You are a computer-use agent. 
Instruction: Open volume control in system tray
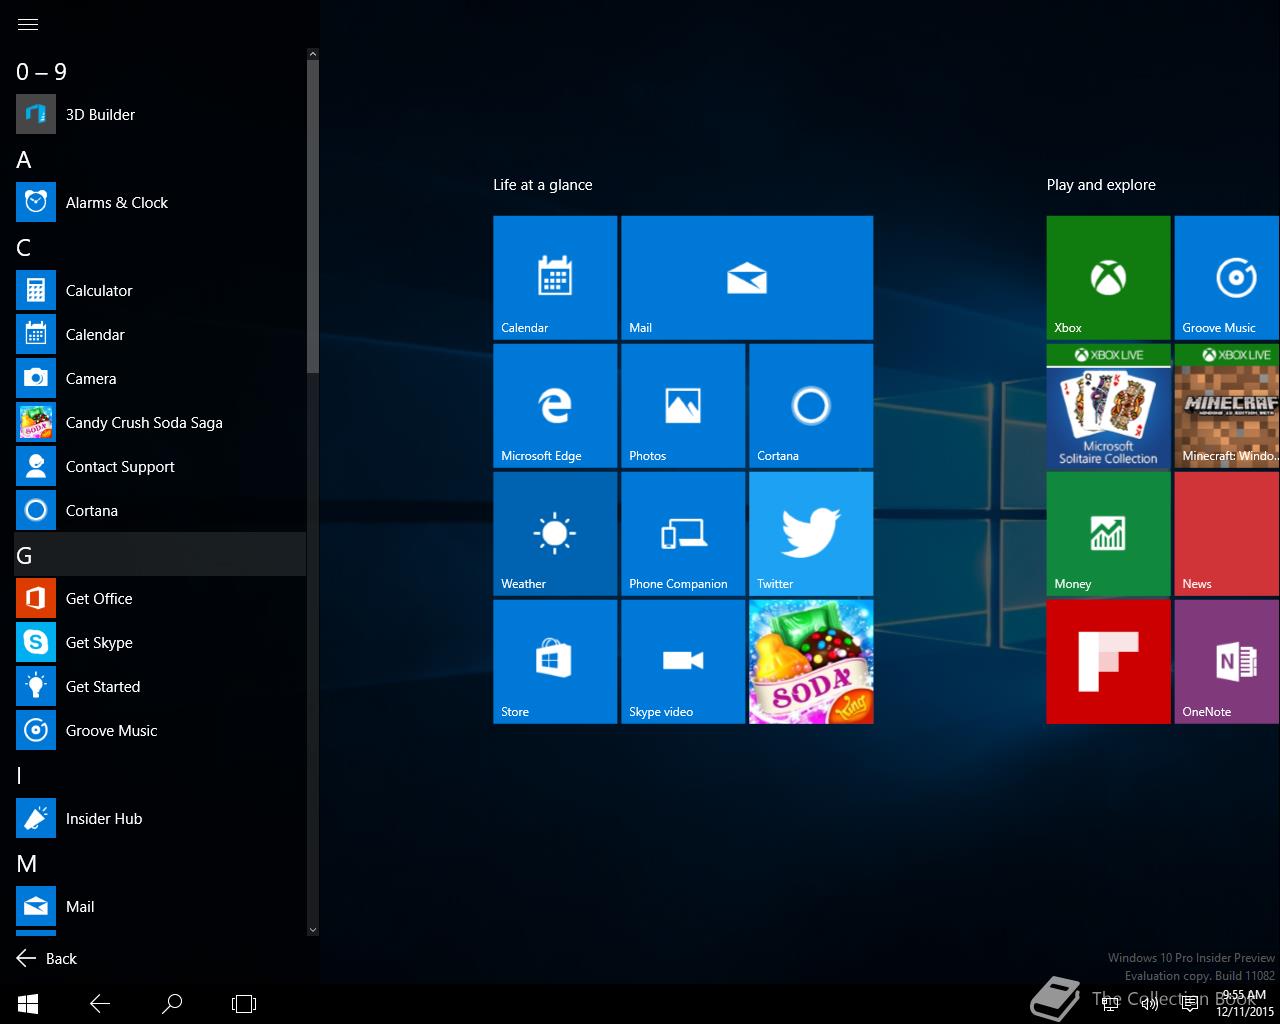click(1150, 1004)
